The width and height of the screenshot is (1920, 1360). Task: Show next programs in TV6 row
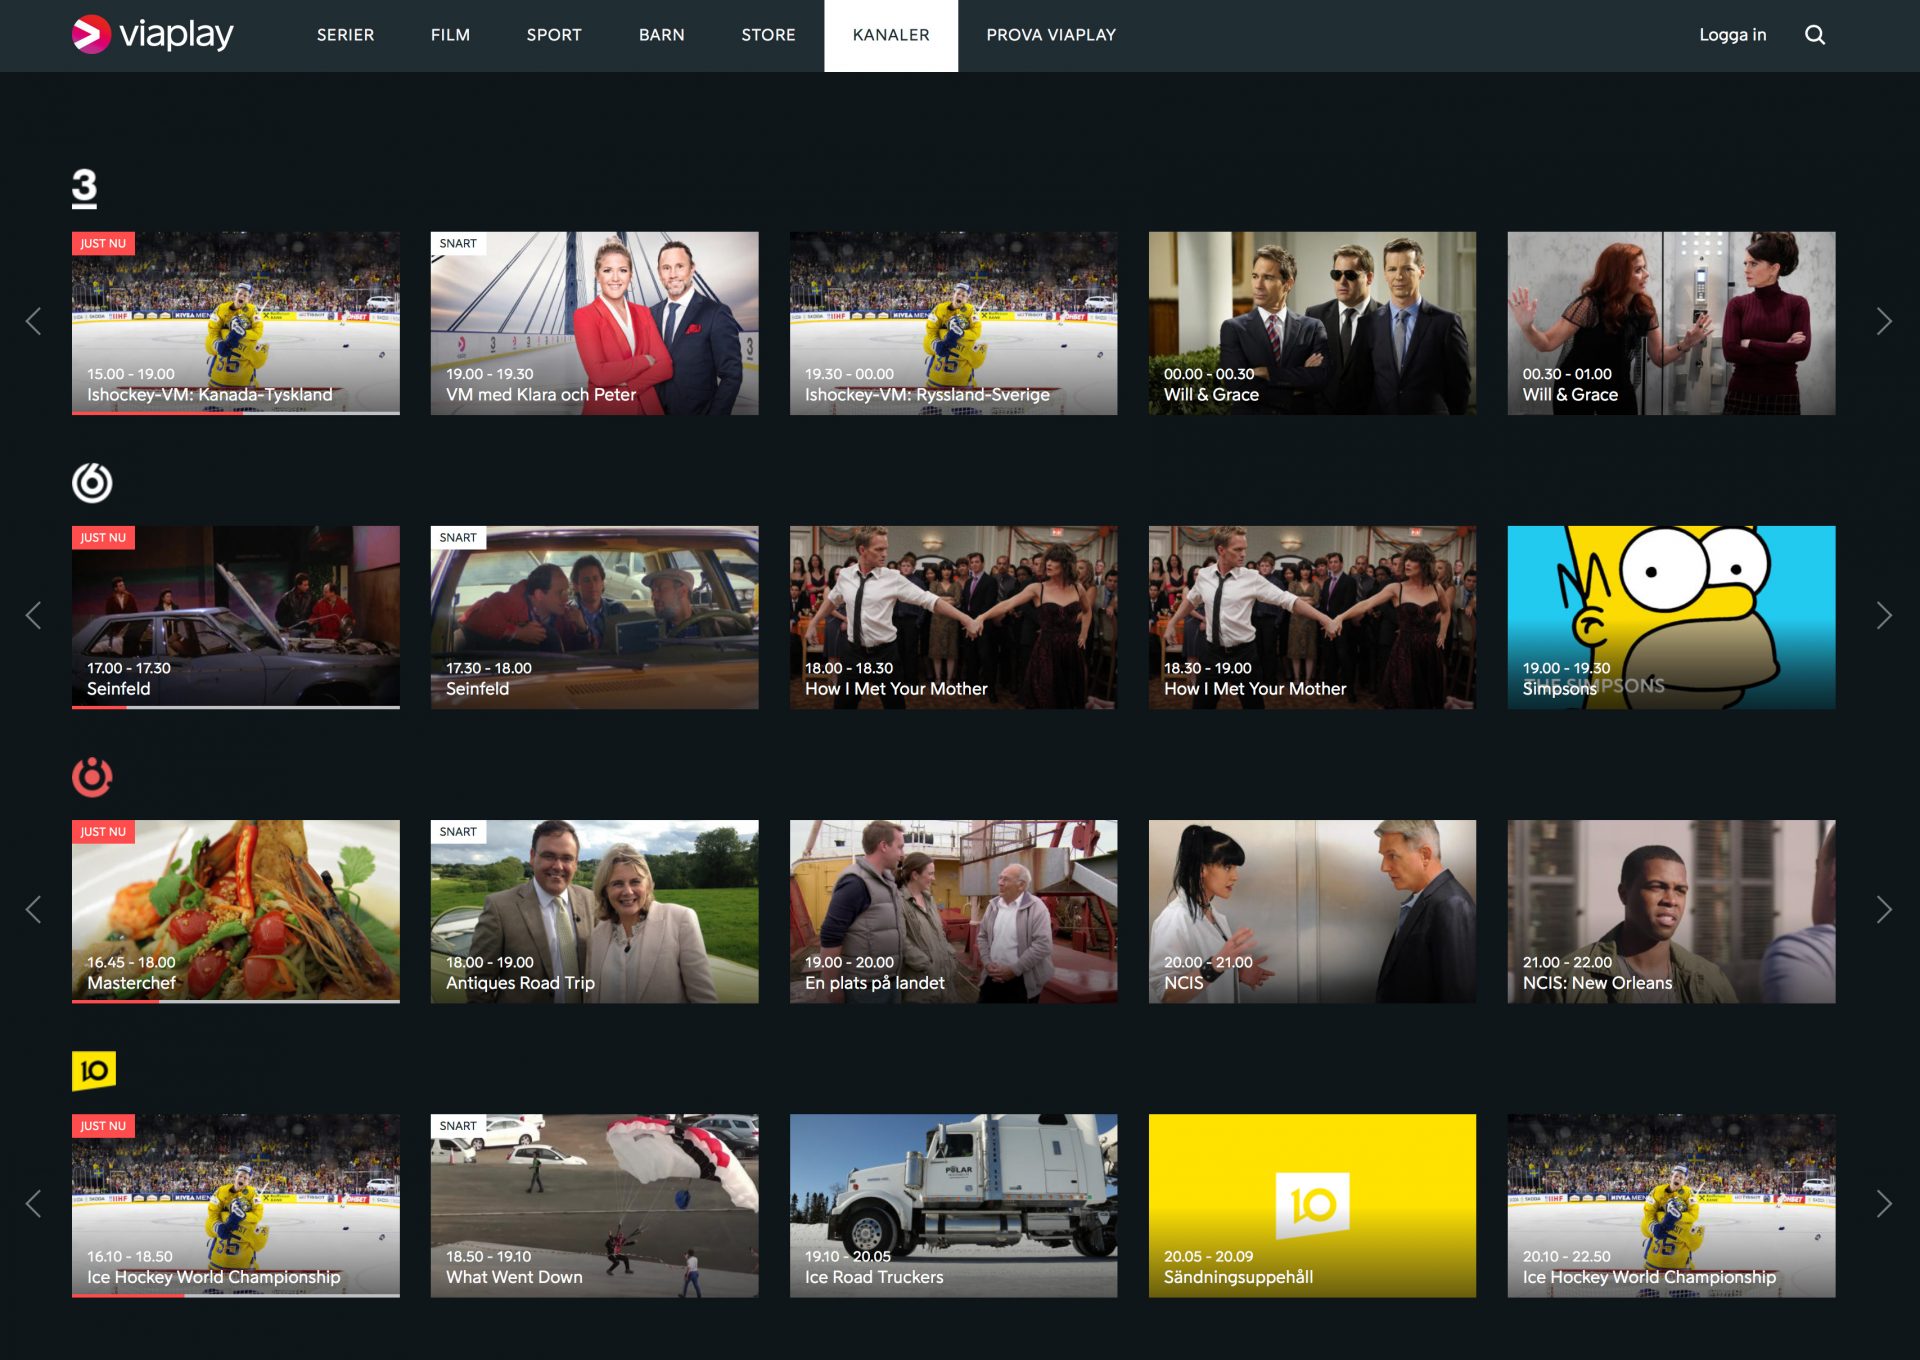point(1885,616)
